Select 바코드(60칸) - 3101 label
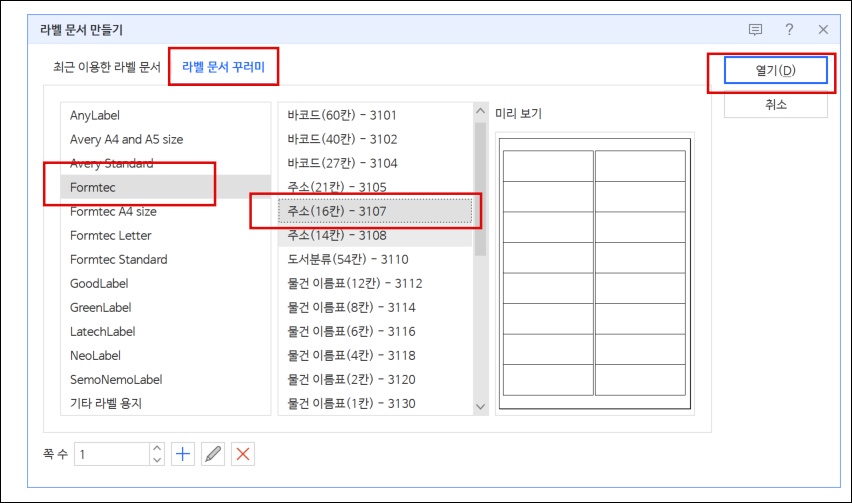The width and height of the screenshot is (852, 503). click(375, 115)
